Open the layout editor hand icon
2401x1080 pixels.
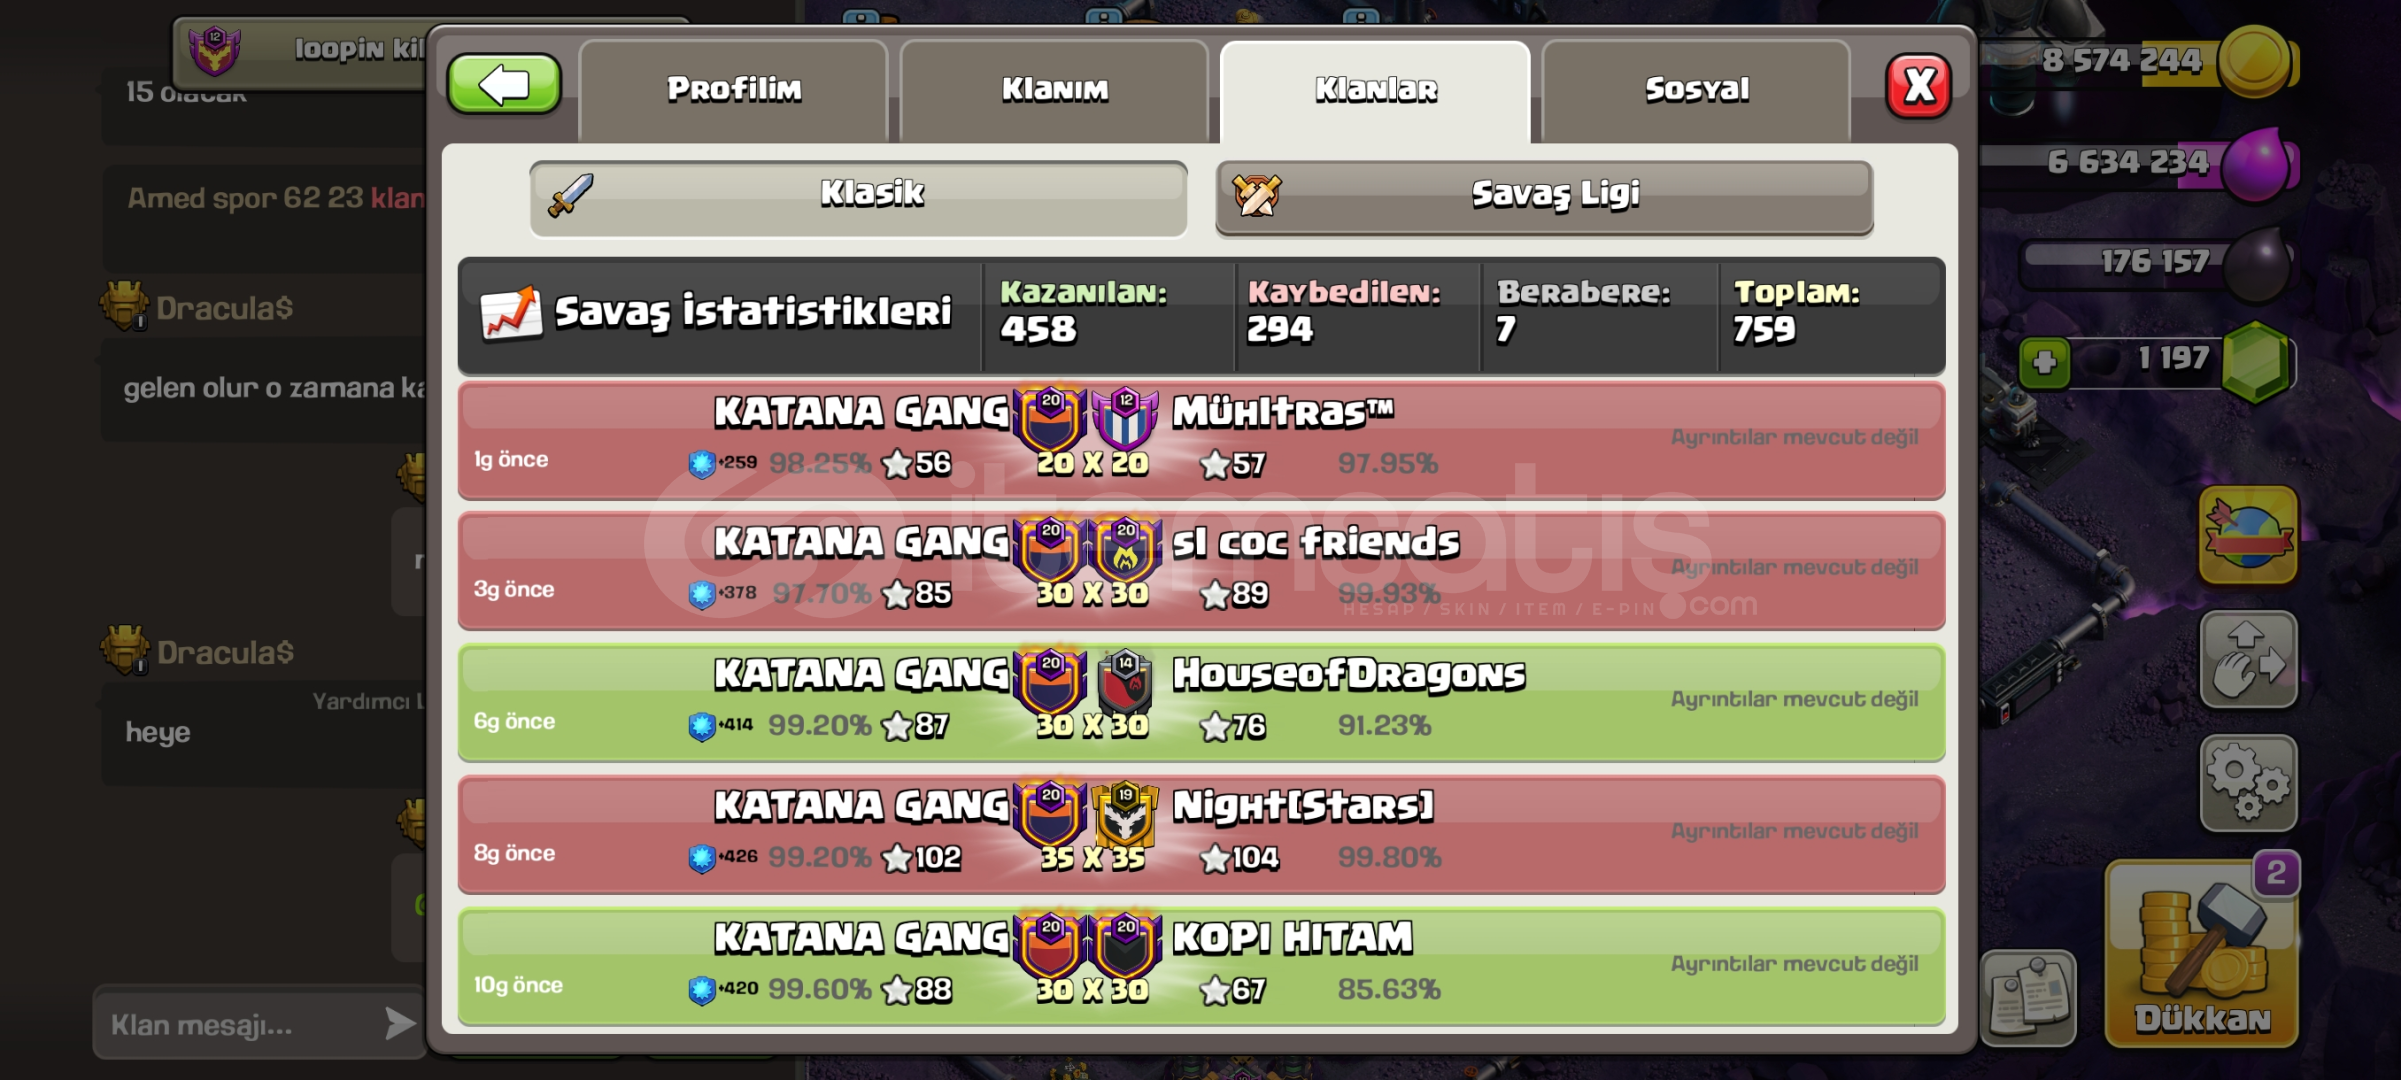pyautogui.click(x=2248, y=660)
